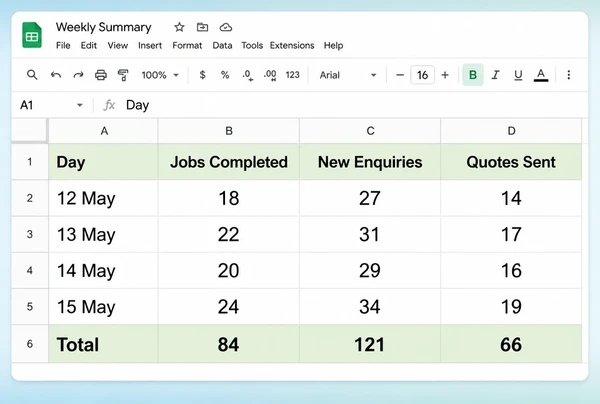Select row 1 header
Image resolution: width=600 pixels, height=404 pixels.
(30, 162)
